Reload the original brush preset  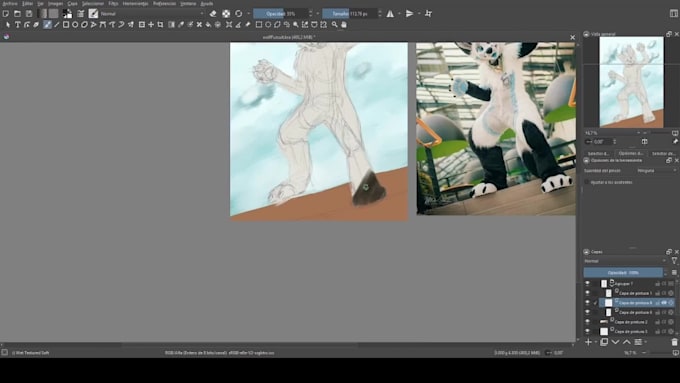239,14
